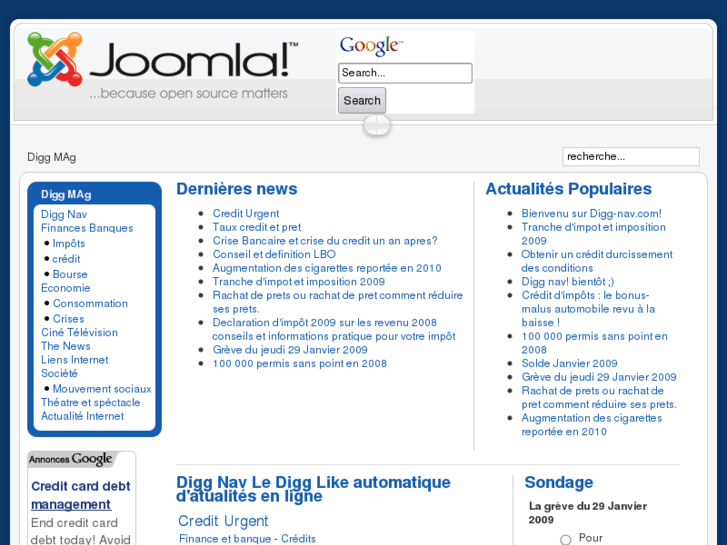Open Crédits category link under article
Screen dimensions: 727x545
[x=299, y=539]
